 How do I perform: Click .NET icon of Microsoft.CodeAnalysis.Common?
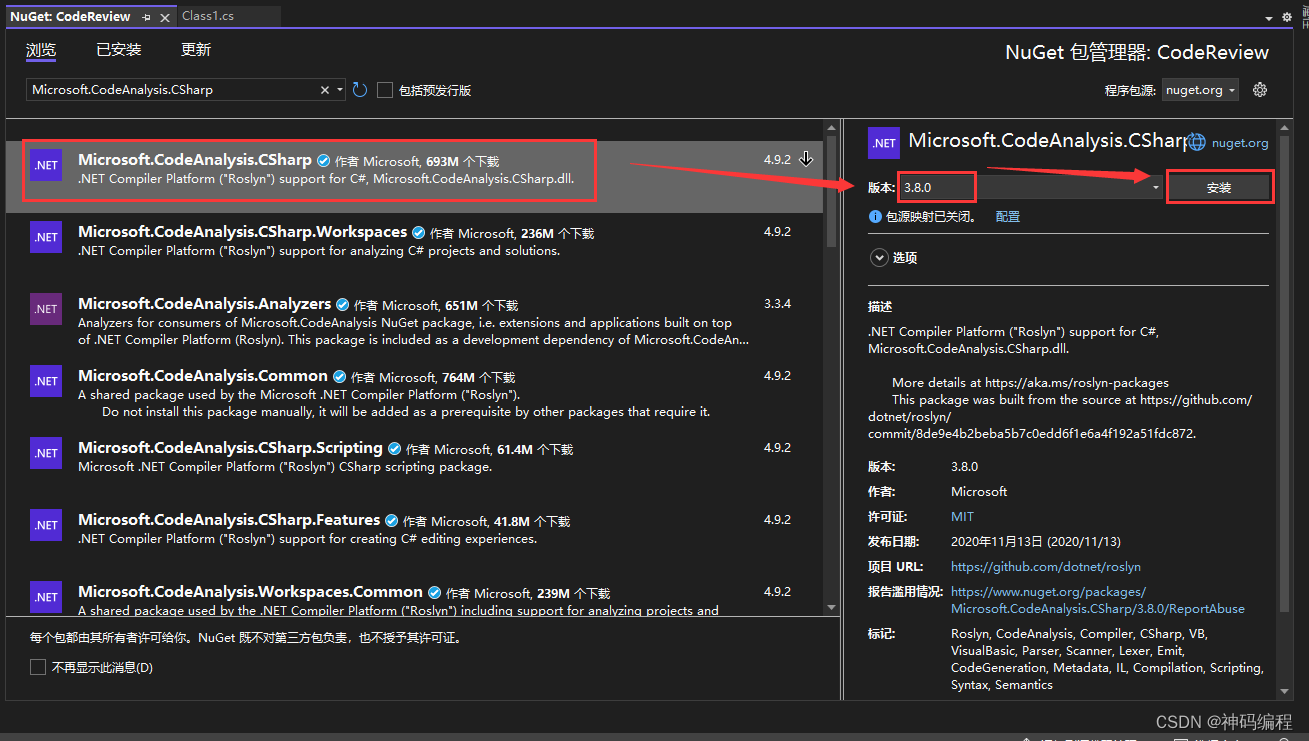click(x=46, y=381)
